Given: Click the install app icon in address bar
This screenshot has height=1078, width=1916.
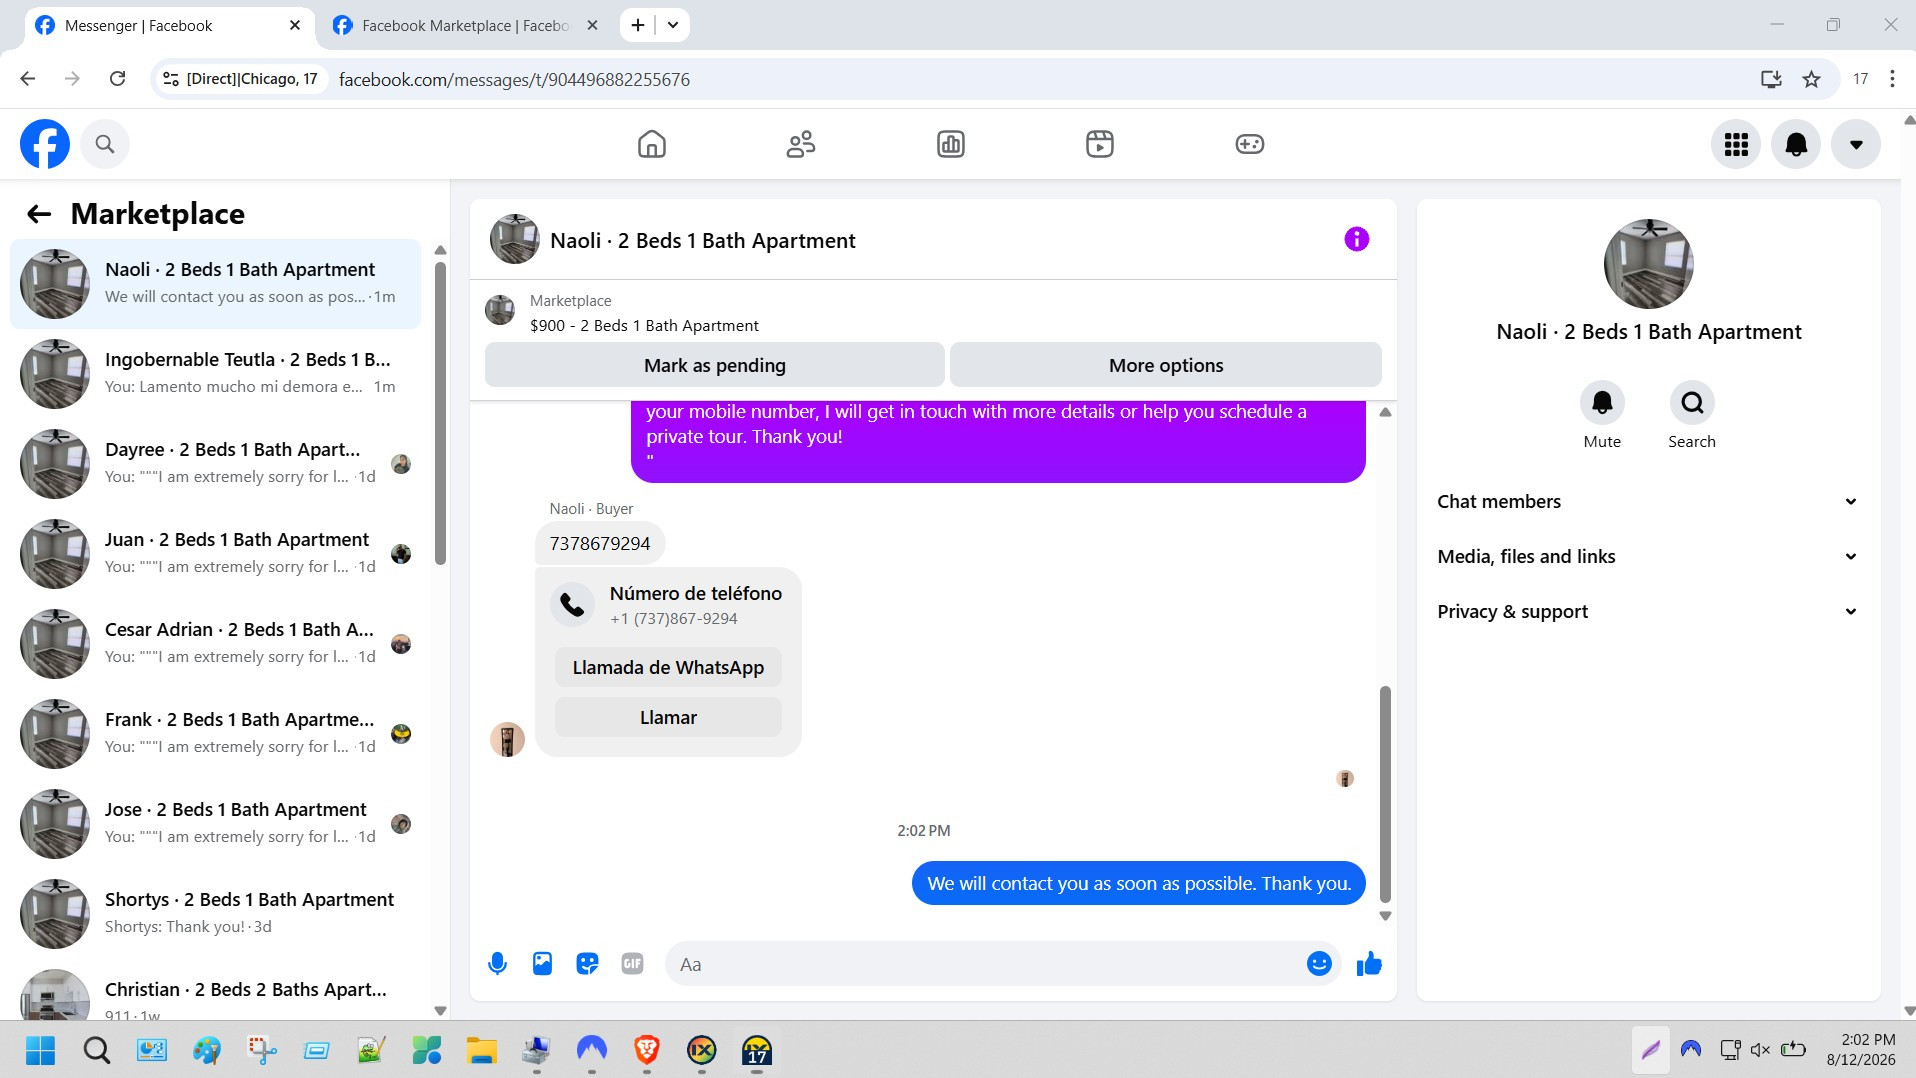Looking at the screenshot, I should coord(1771,79).
